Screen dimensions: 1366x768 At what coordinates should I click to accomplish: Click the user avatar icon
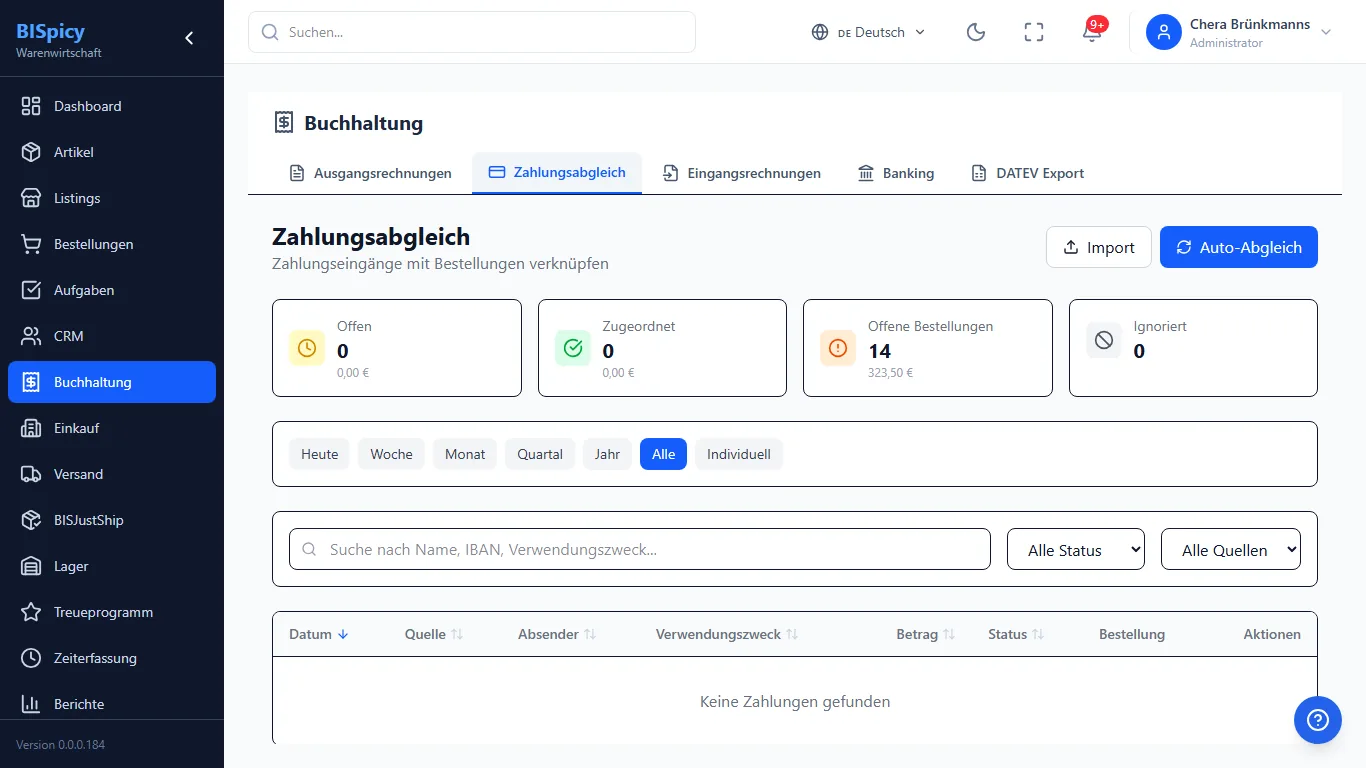click(1164, 32)
